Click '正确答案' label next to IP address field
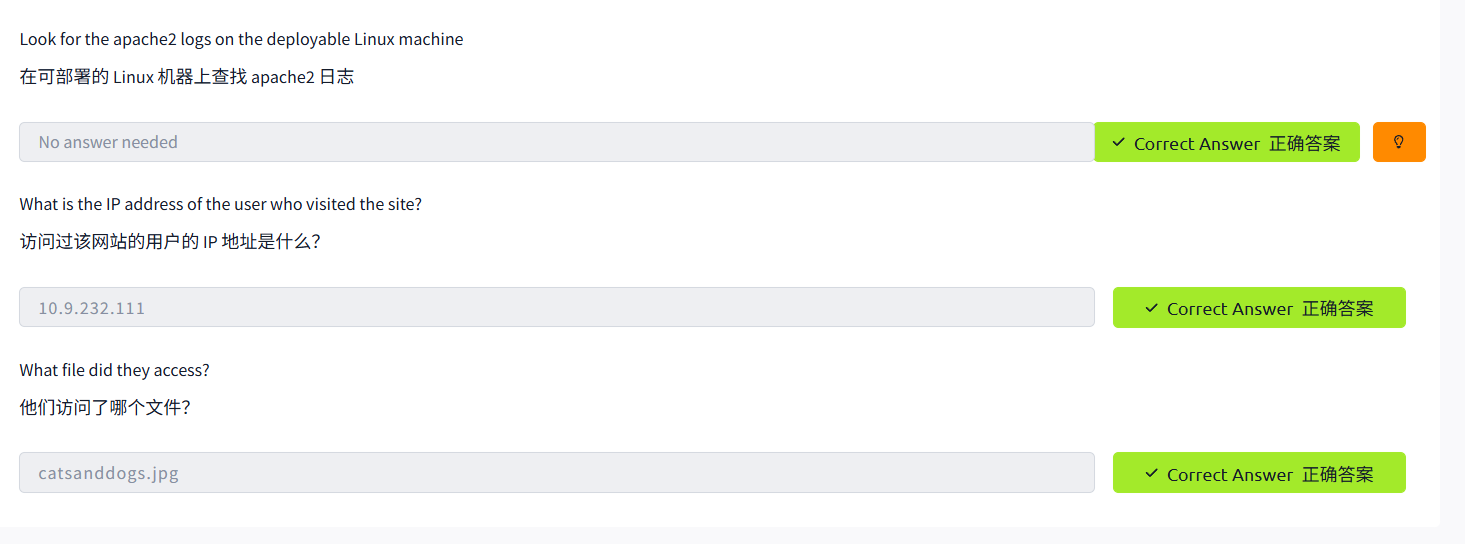Viewport: 1465px width, 544px height. 1337,309
